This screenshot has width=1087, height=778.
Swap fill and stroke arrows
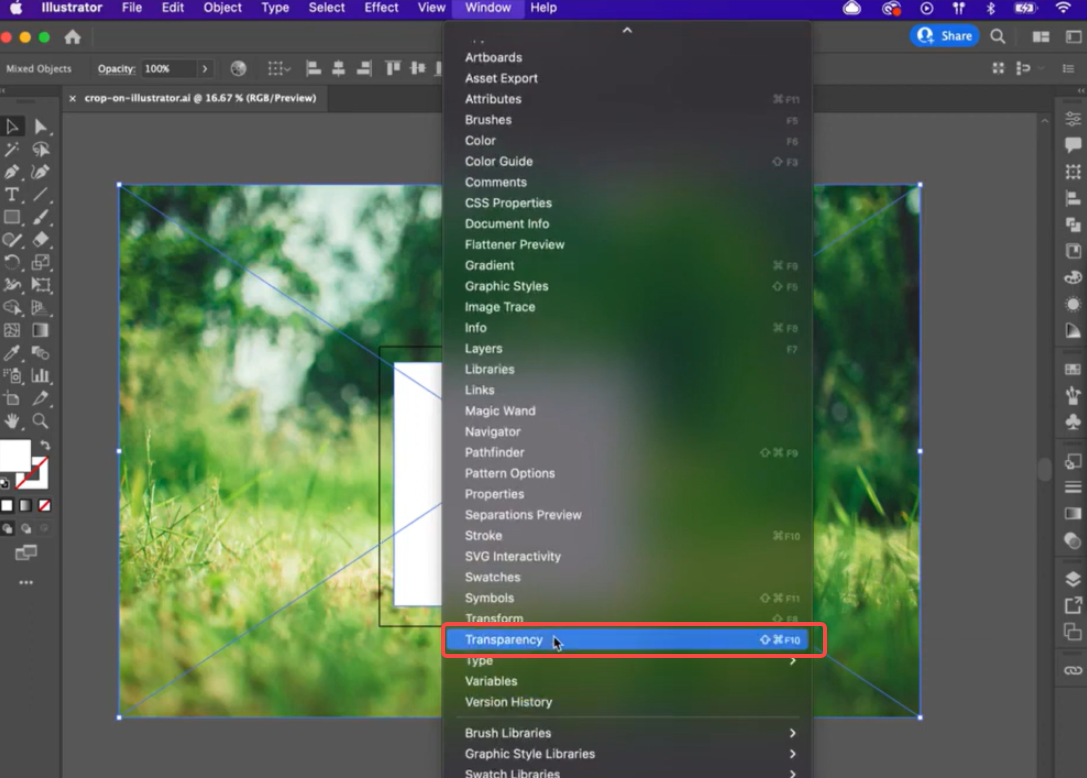(x=45, y=446)
